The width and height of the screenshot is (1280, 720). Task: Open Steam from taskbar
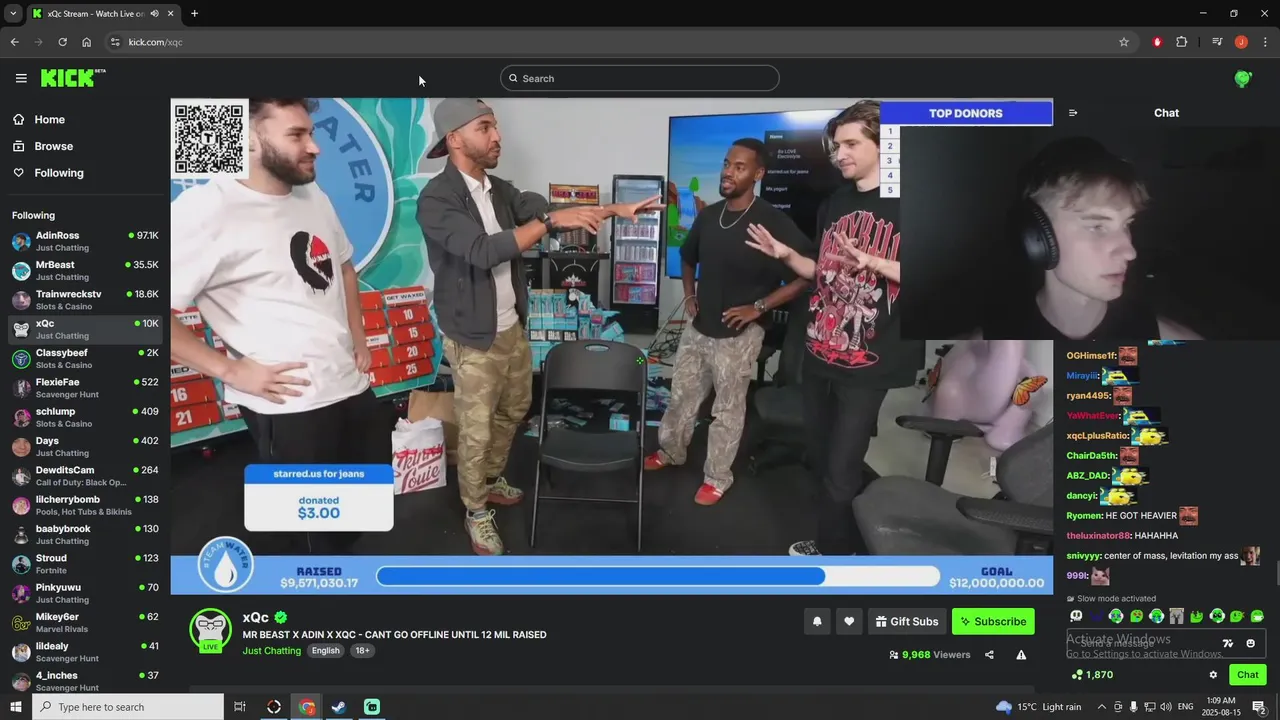click(339, 707)
